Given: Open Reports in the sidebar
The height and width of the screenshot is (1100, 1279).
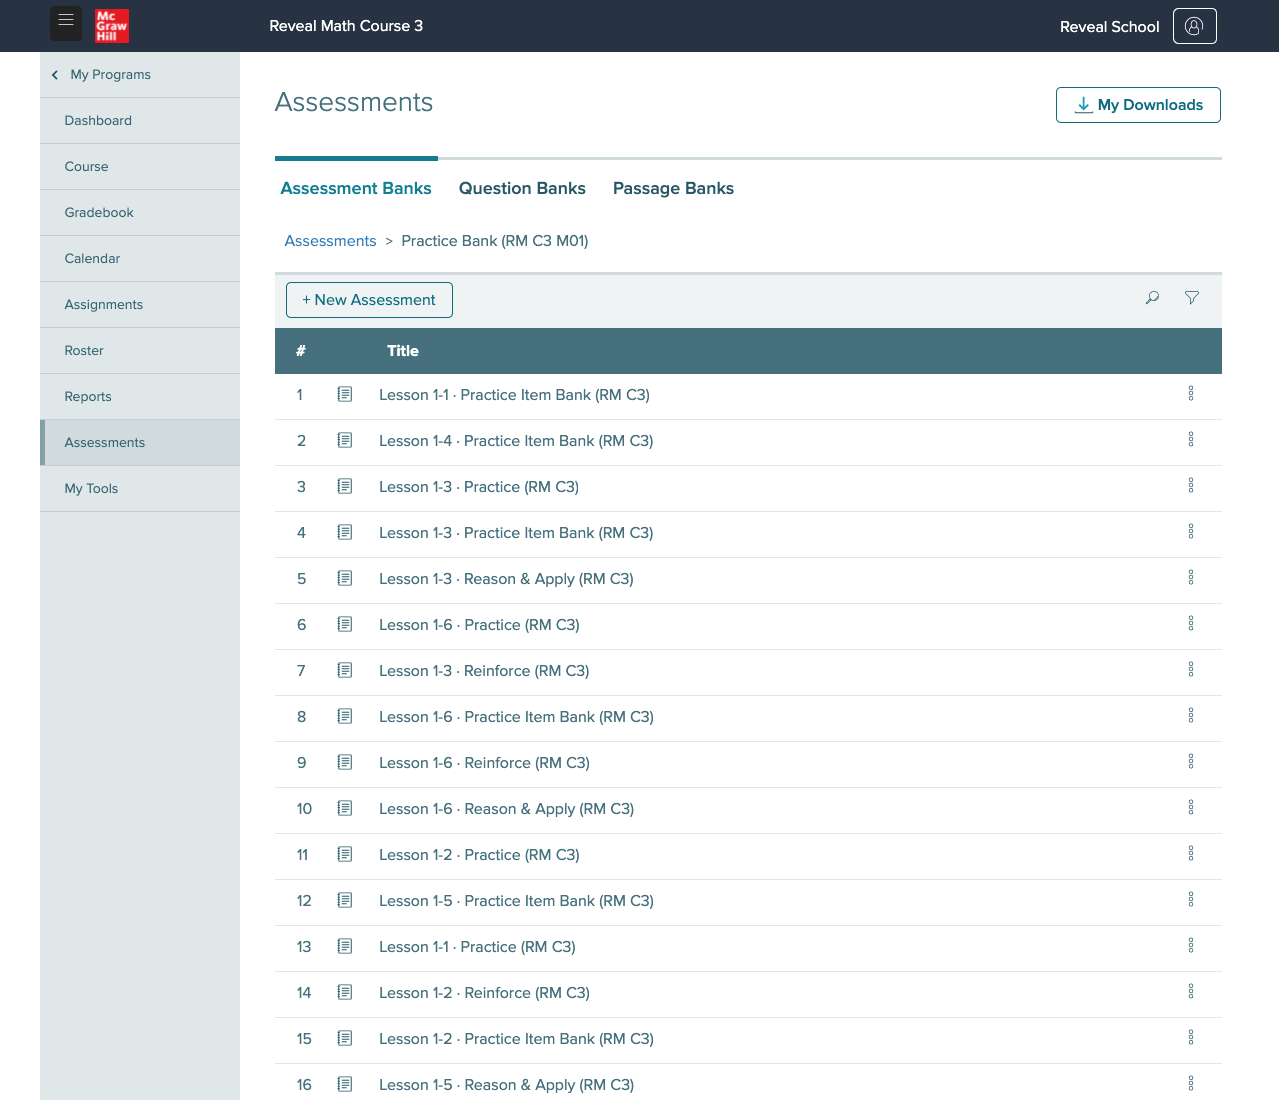Looking at the screenshot, I should coord(140,397).
